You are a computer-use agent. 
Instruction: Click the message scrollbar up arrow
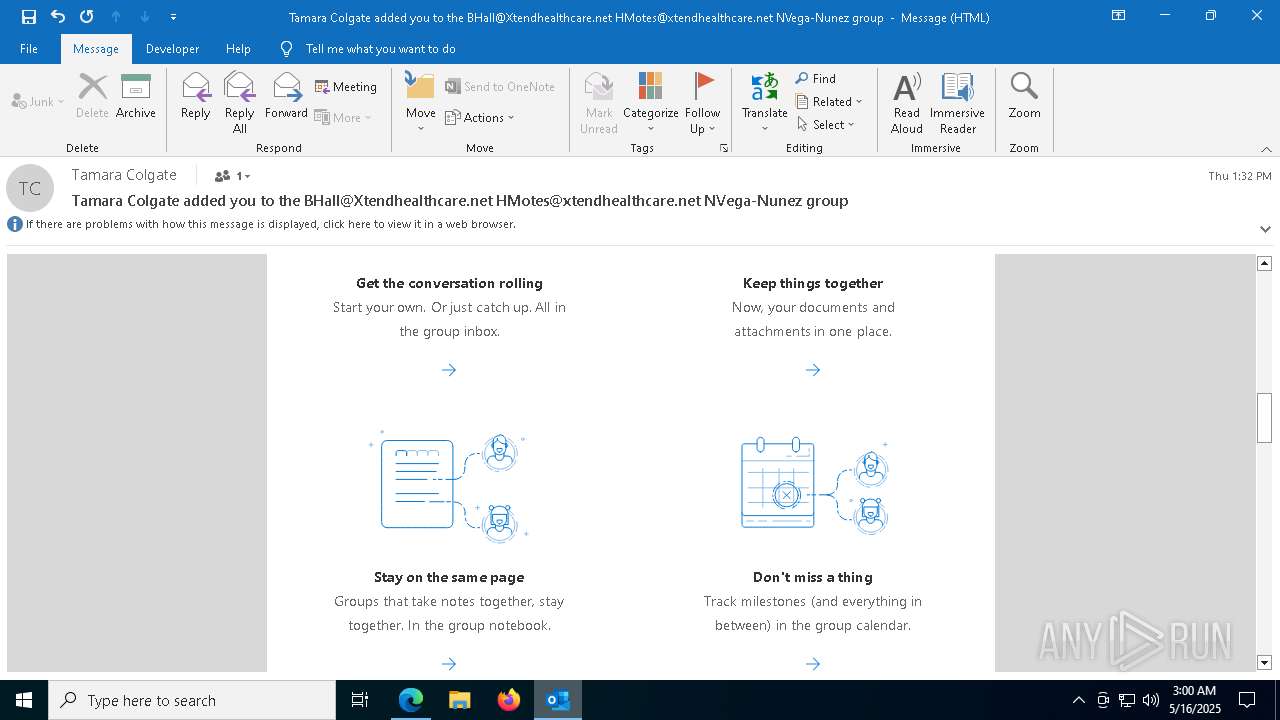click(1264, 263)
